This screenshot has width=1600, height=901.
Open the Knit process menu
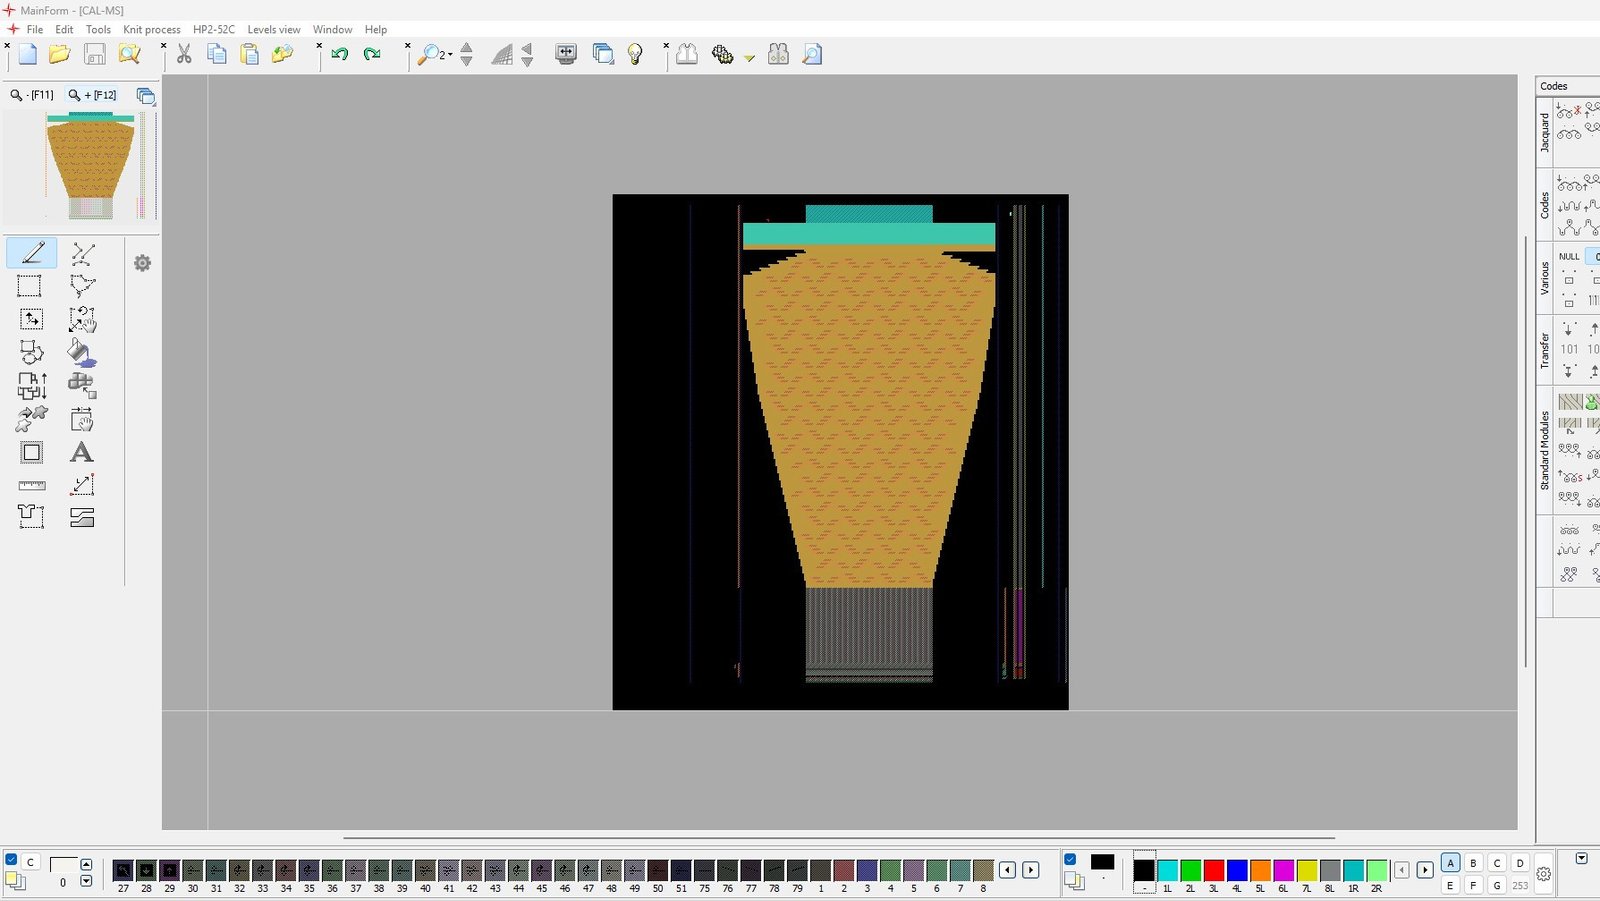(151, 30)
